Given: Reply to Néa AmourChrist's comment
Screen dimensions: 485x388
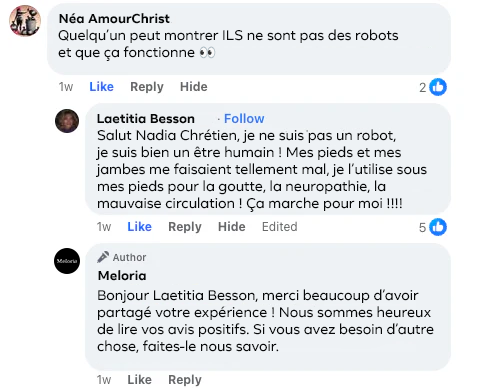Looking at the screenshot, I should [x=147, y=87].
